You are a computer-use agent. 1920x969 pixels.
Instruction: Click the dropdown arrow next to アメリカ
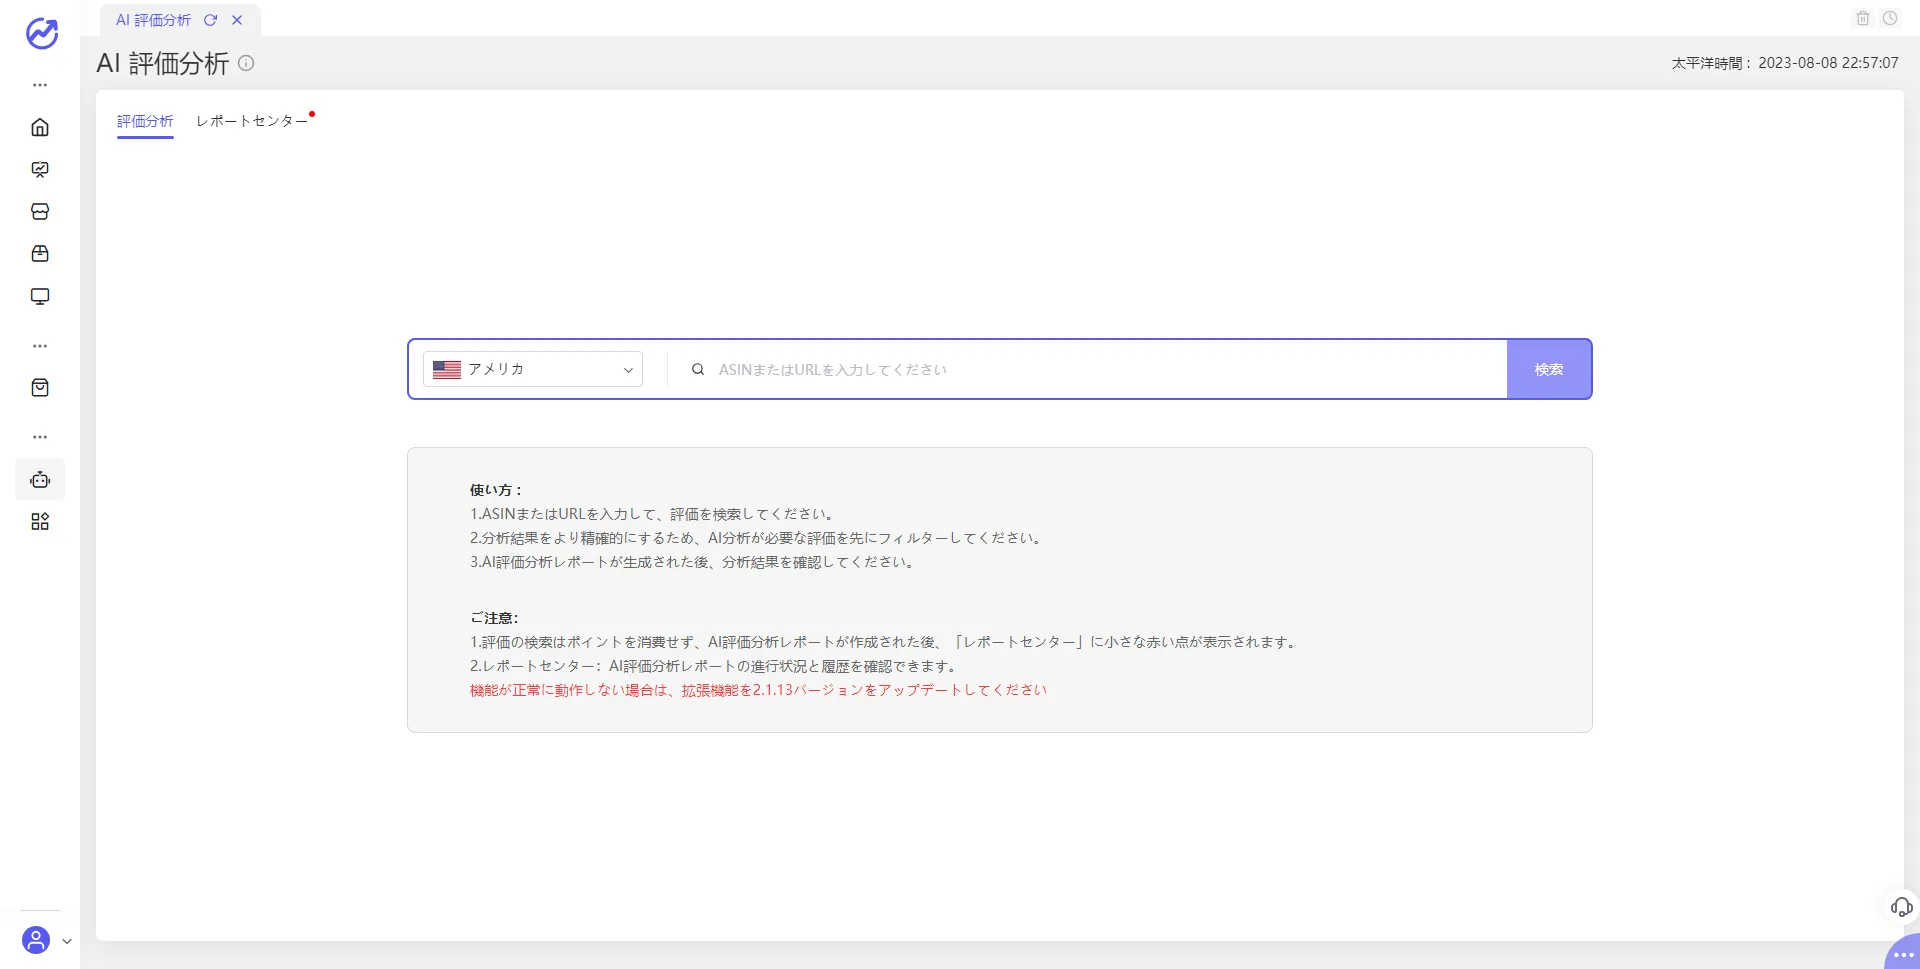coord(628,370)
